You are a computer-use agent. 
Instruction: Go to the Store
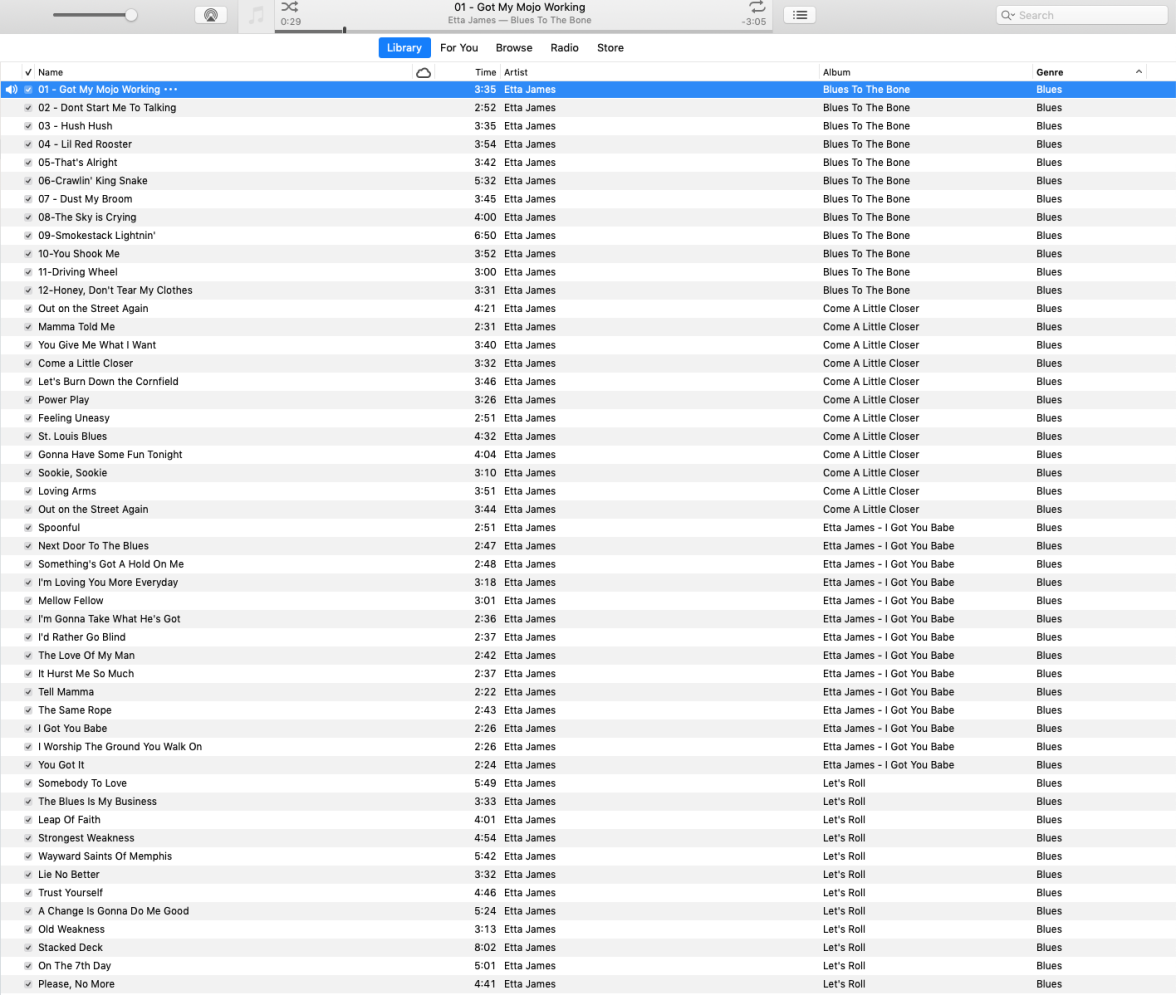[610, 47]
